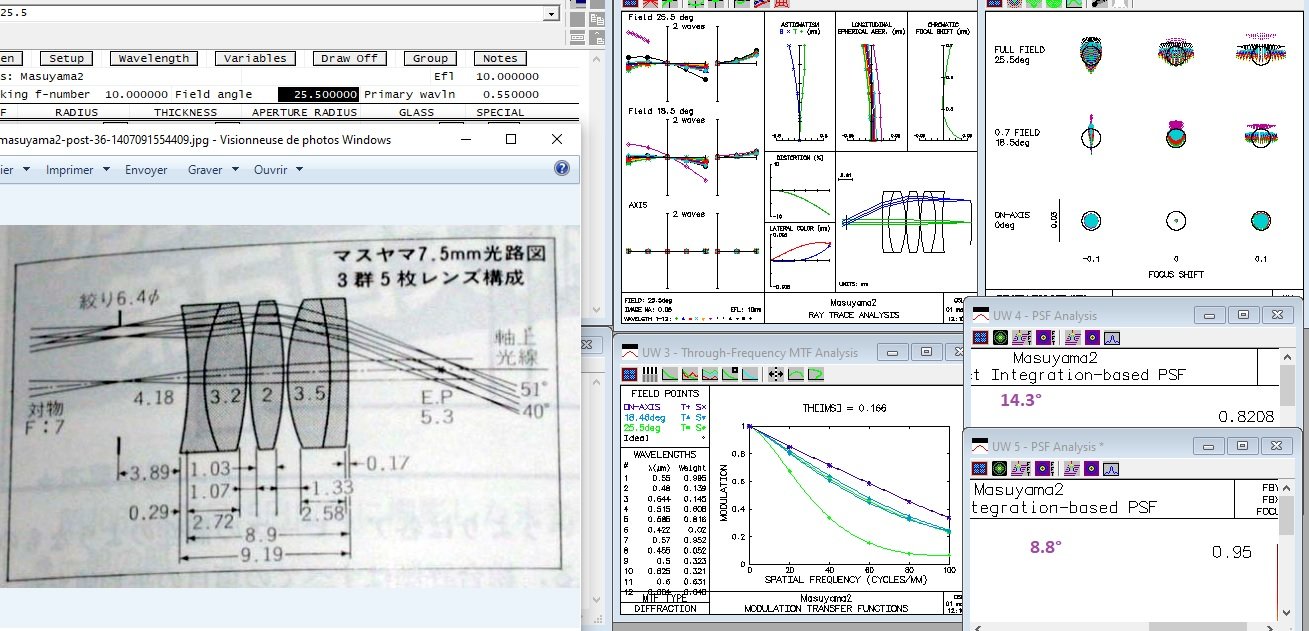Screen dimensions: 1309x631
Task: Click the Setup button in the lens spreadsheet
Action: (x=67, y=58)
